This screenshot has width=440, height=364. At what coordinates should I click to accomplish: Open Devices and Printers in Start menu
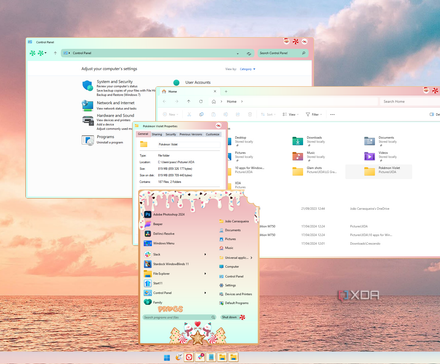coord(236,294)
